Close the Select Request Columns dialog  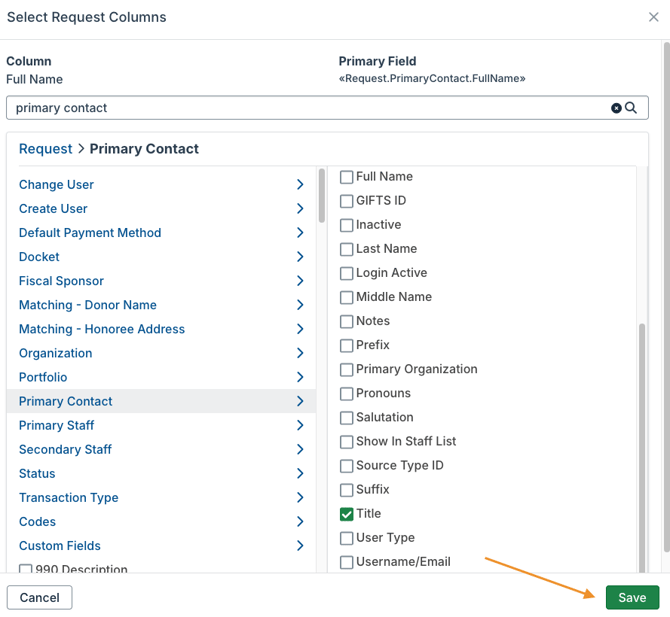654,17
